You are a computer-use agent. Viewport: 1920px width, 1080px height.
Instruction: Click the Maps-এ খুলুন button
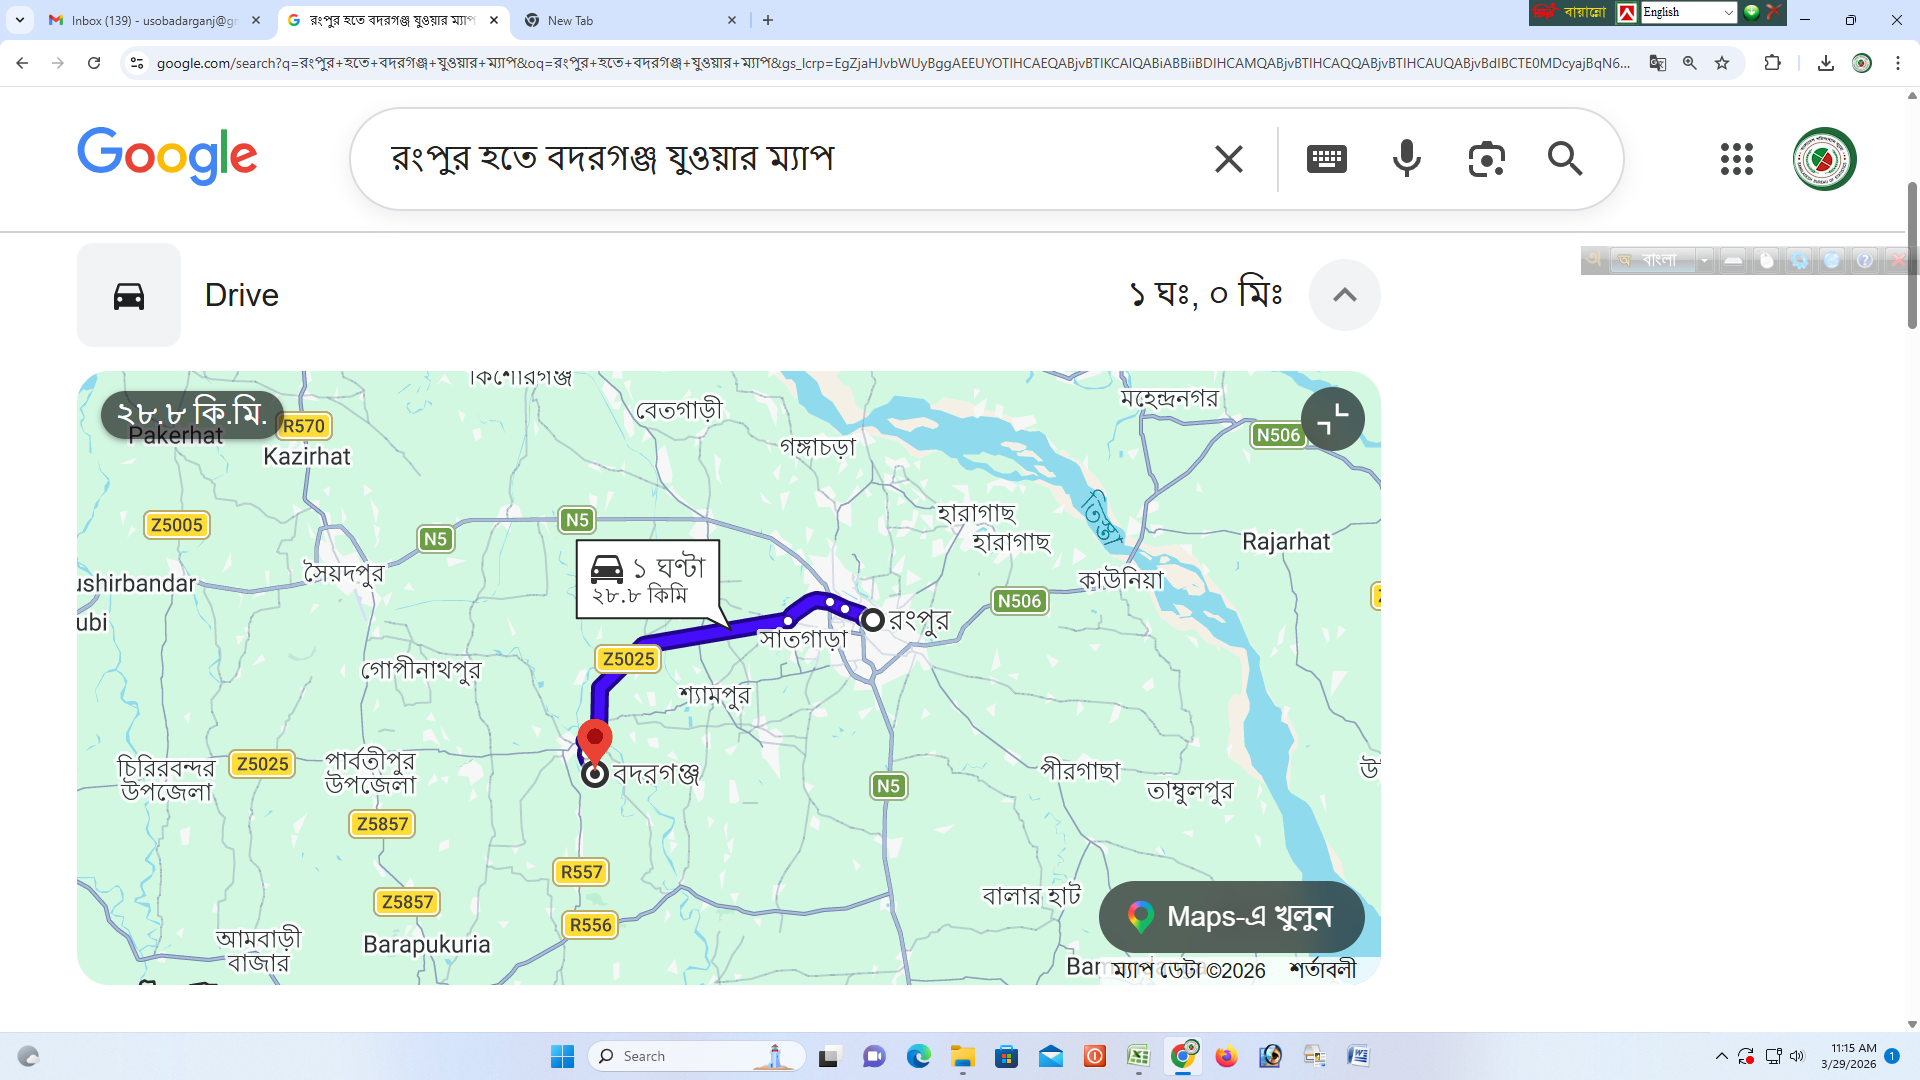tap(1231, 917)
